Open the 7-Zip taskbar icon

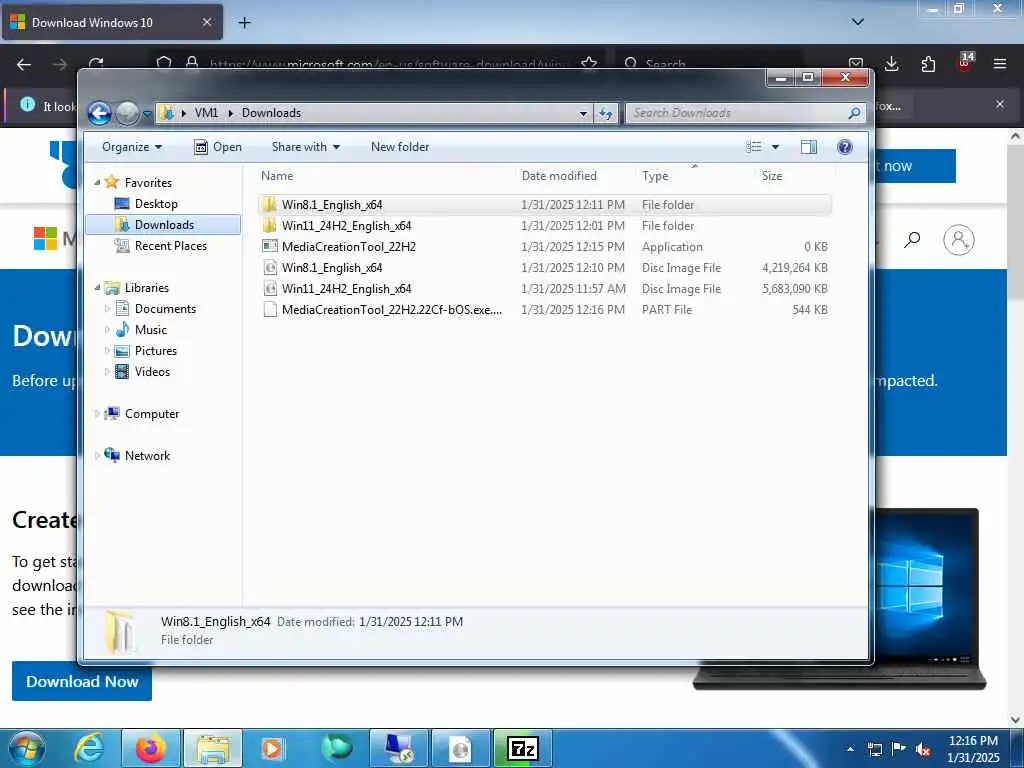pyautogui.click(x=522, y=748)
